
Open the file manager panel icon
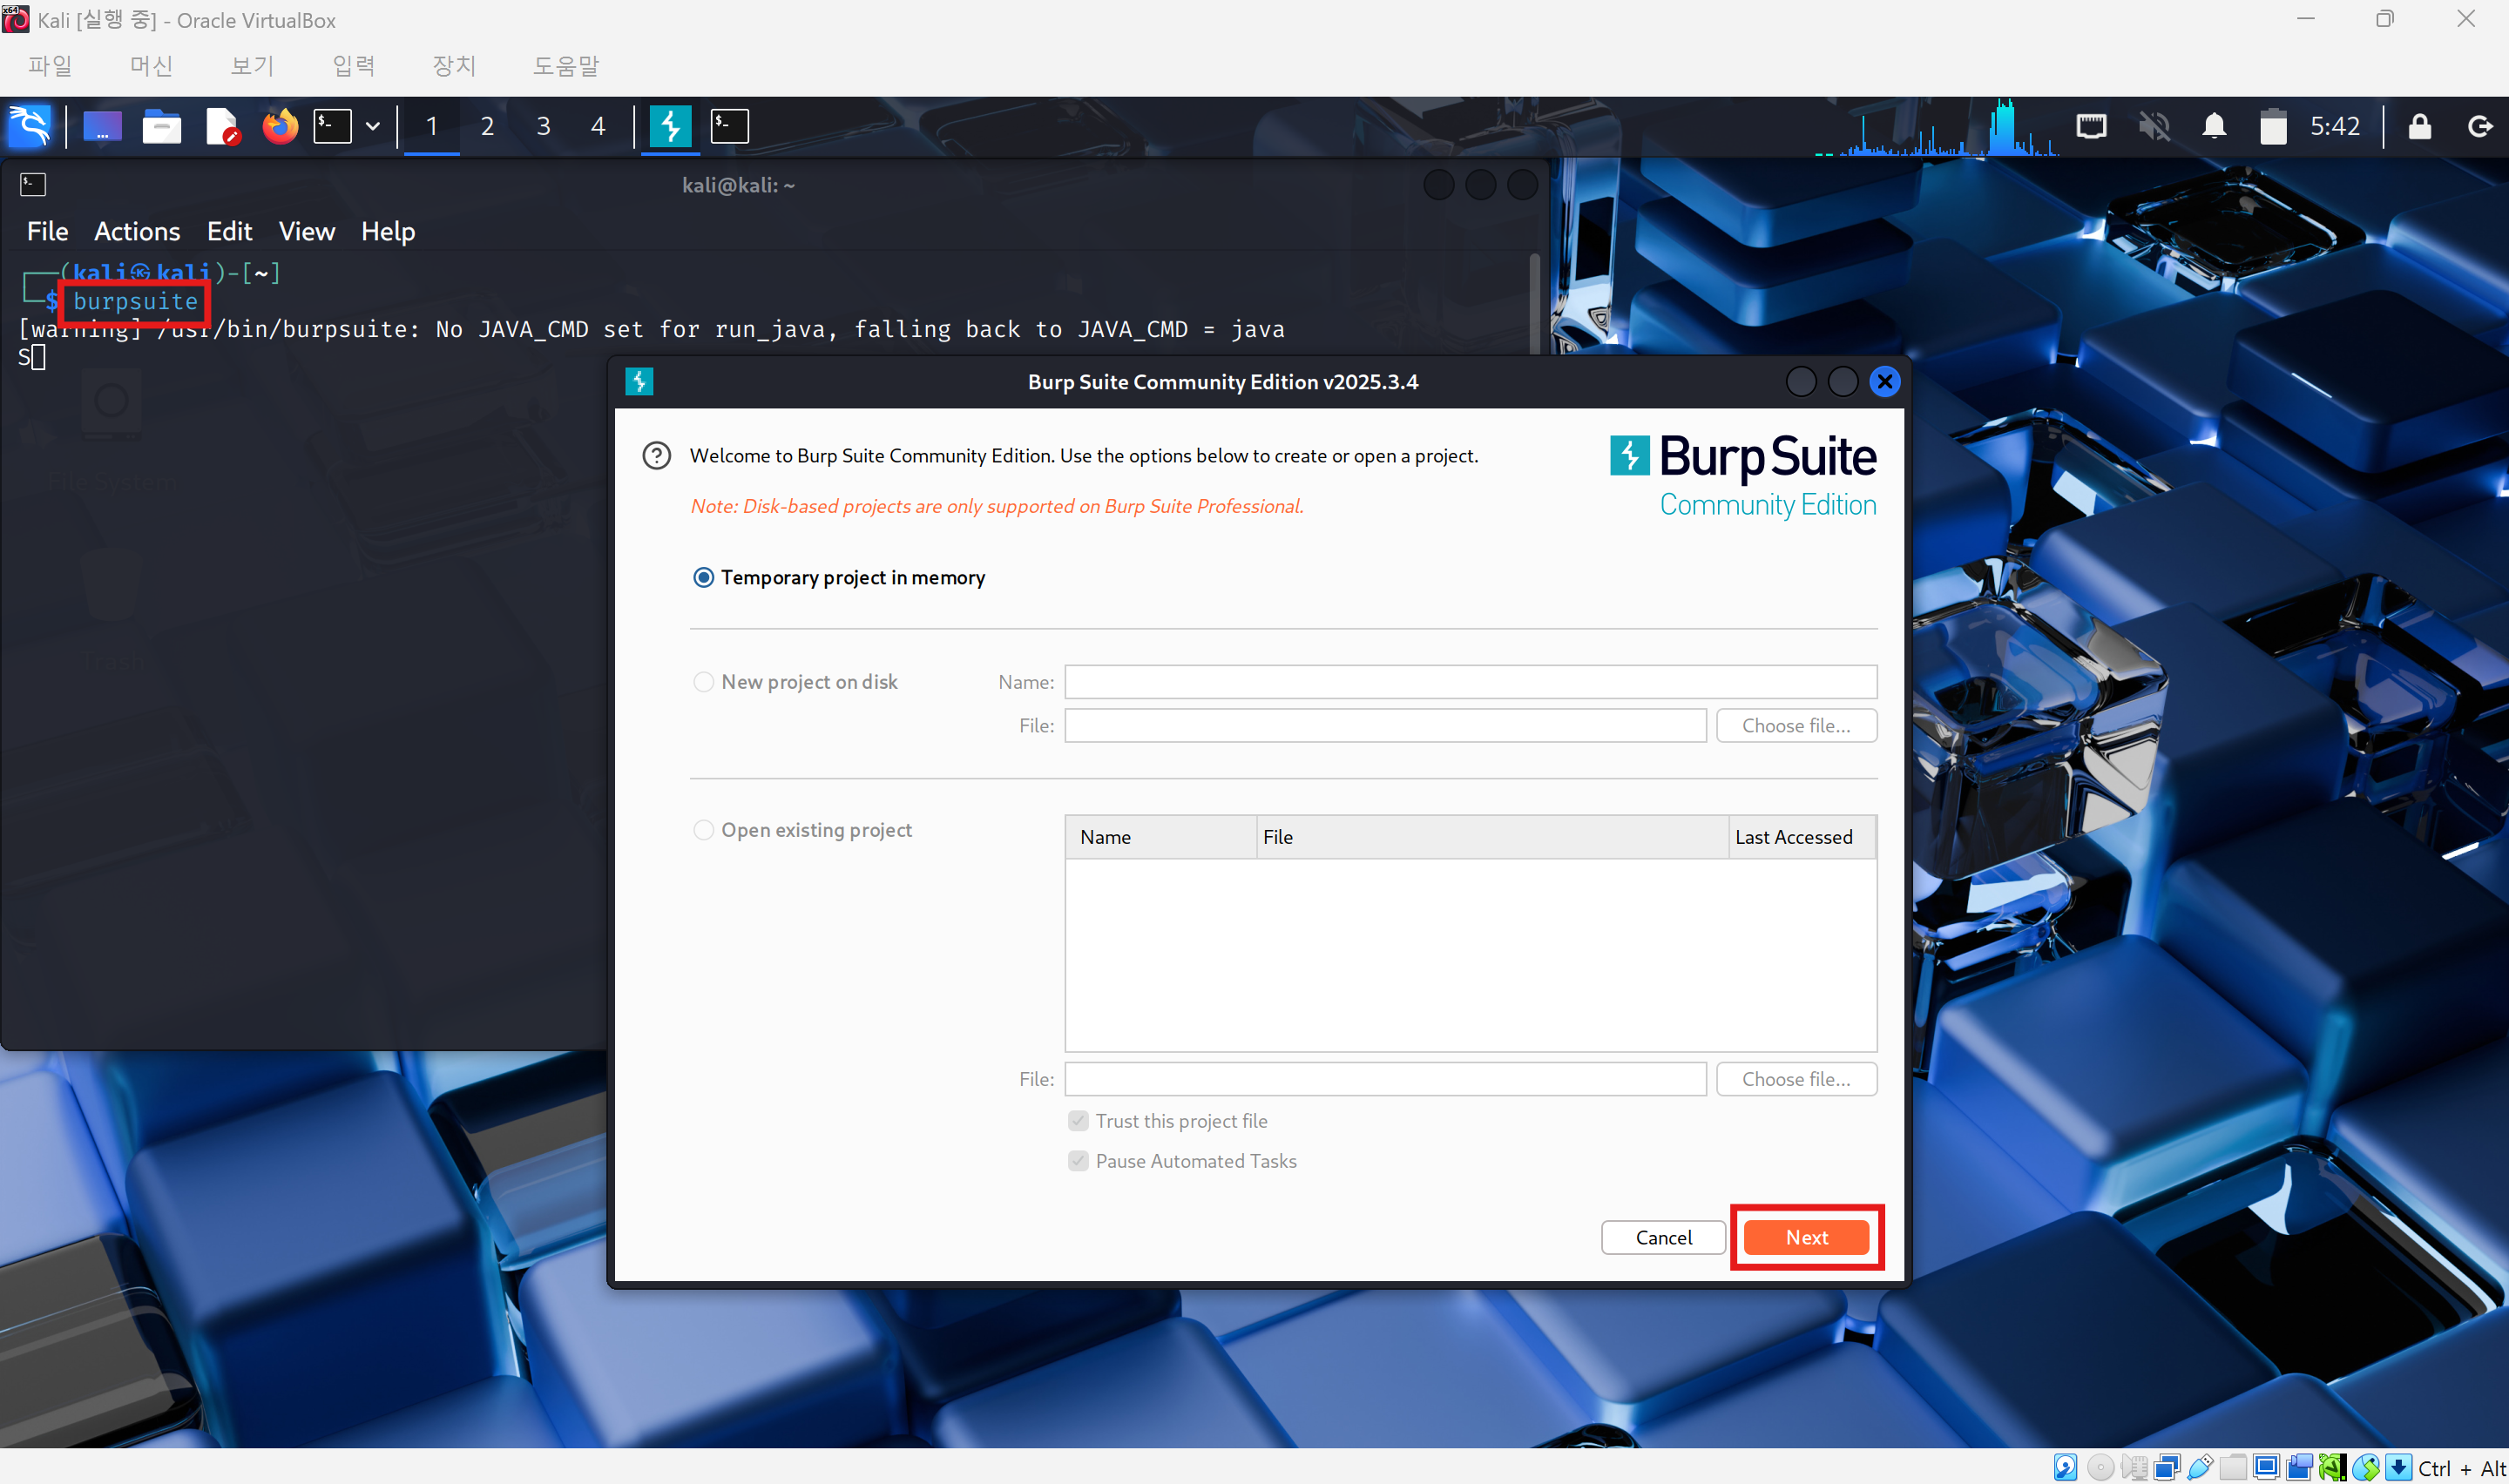point(161,126)
